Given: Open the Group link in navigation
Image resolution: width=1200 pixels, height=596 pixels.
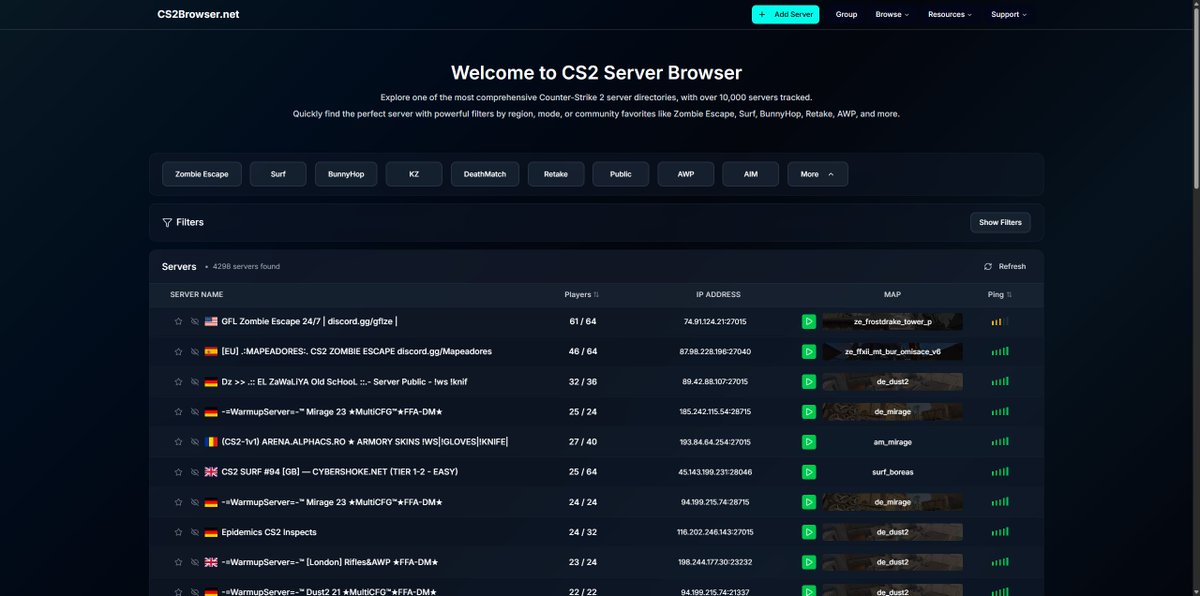Looking at the screenshot, I should [x=846, y=15].
